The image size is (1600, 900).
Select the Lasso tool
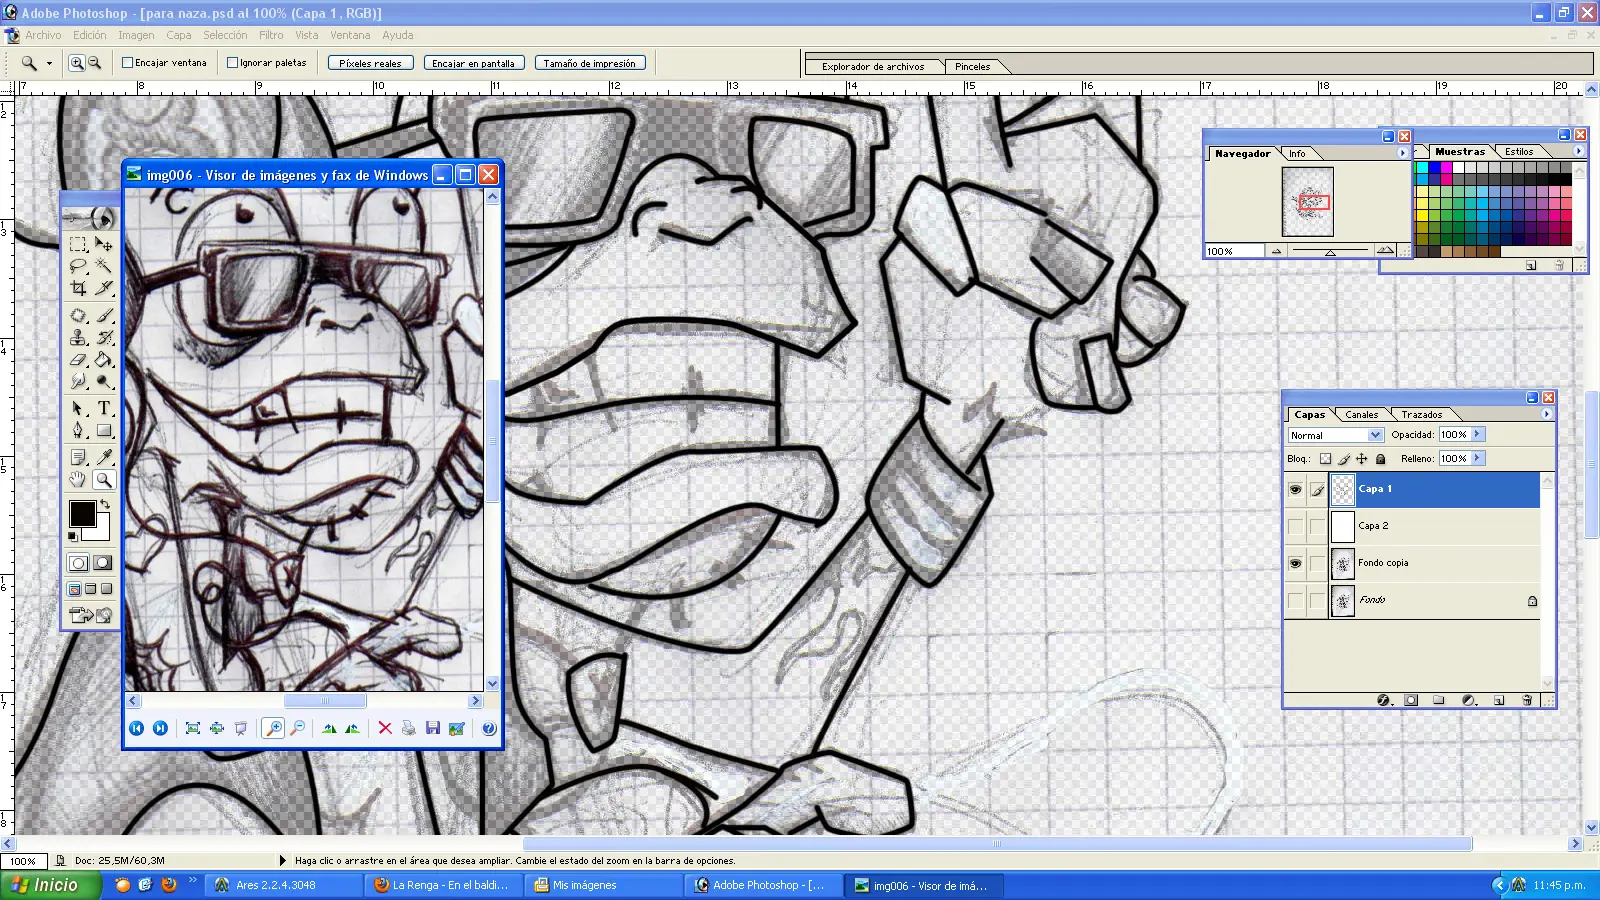(x=78, y=266)
